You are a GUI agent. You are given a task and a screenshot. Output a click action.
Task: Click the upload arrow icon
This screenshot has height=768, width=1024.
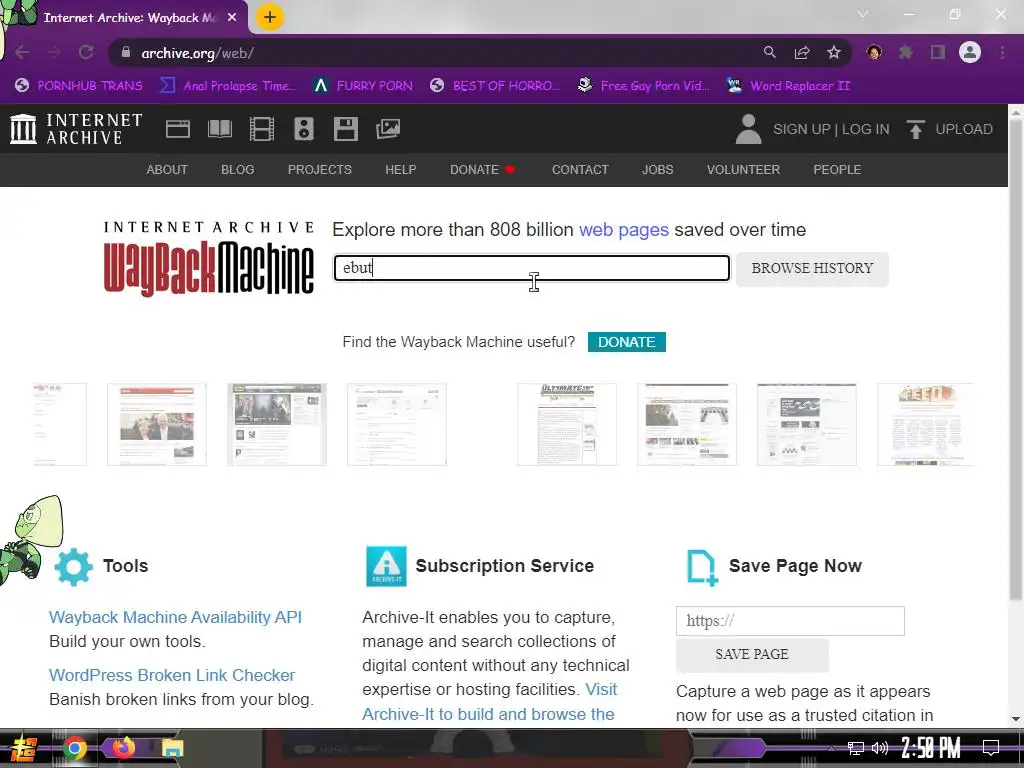[x=916, y=129]
